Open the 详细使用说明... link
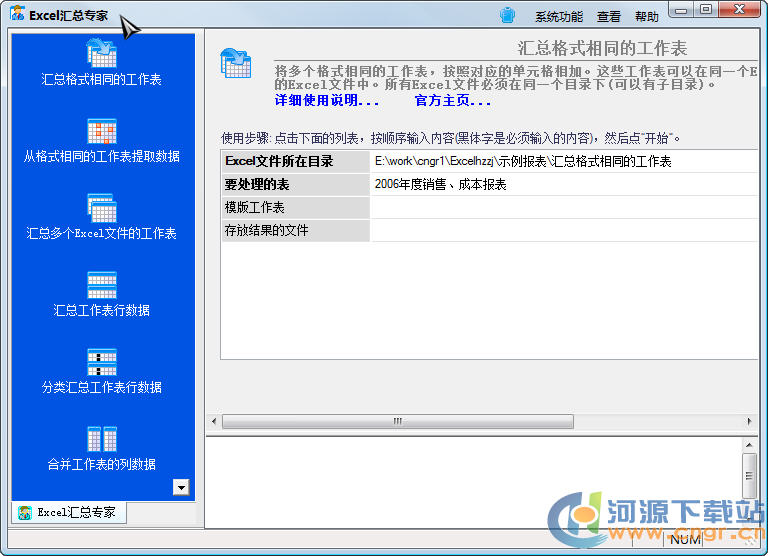 tap(327, 100)
